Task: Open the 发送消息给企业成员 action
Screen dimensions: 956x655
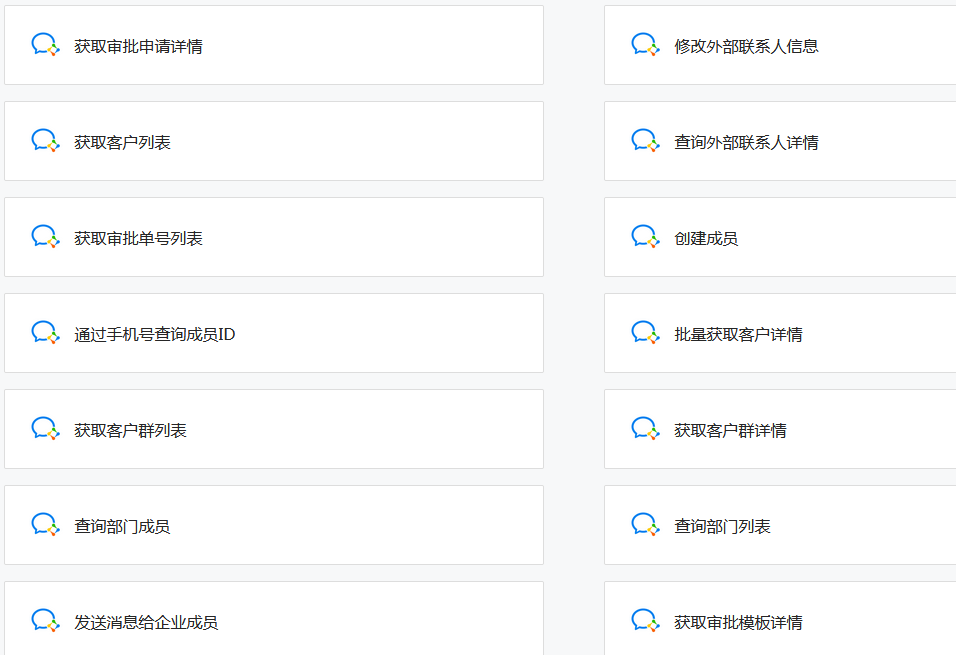Action: 274,618
